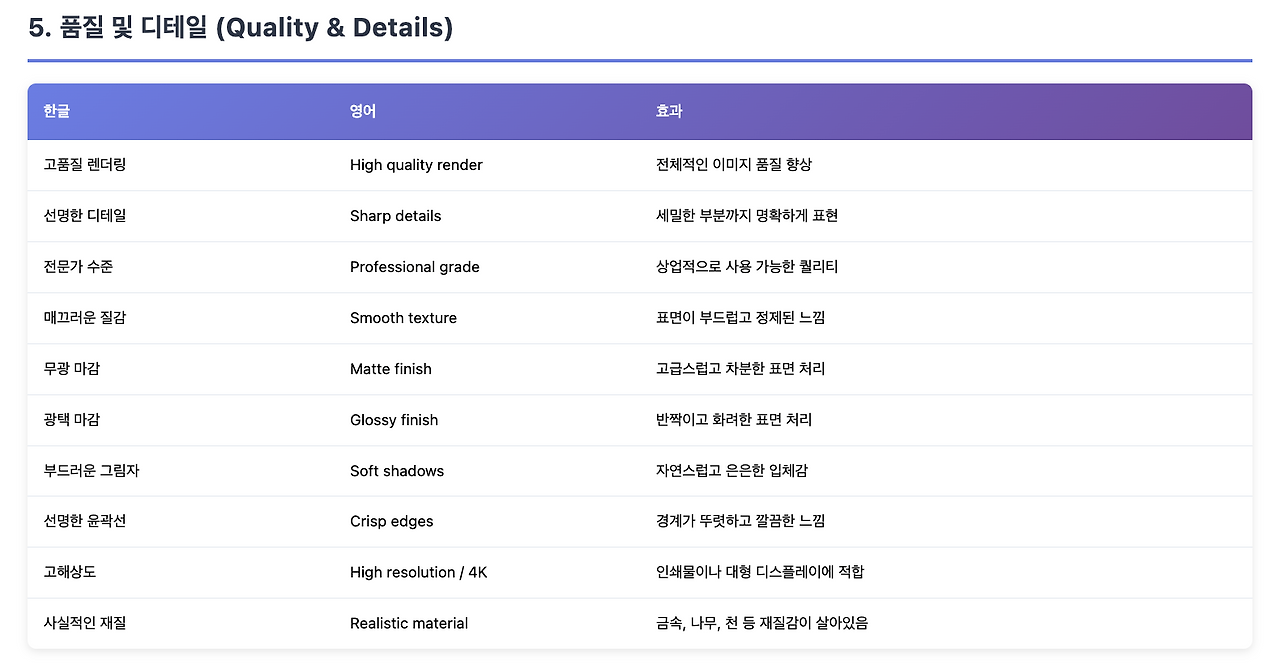Viewport: 1280px width, 669px height.
Task: Click the '효과' column header
Action: click(669, 111)
